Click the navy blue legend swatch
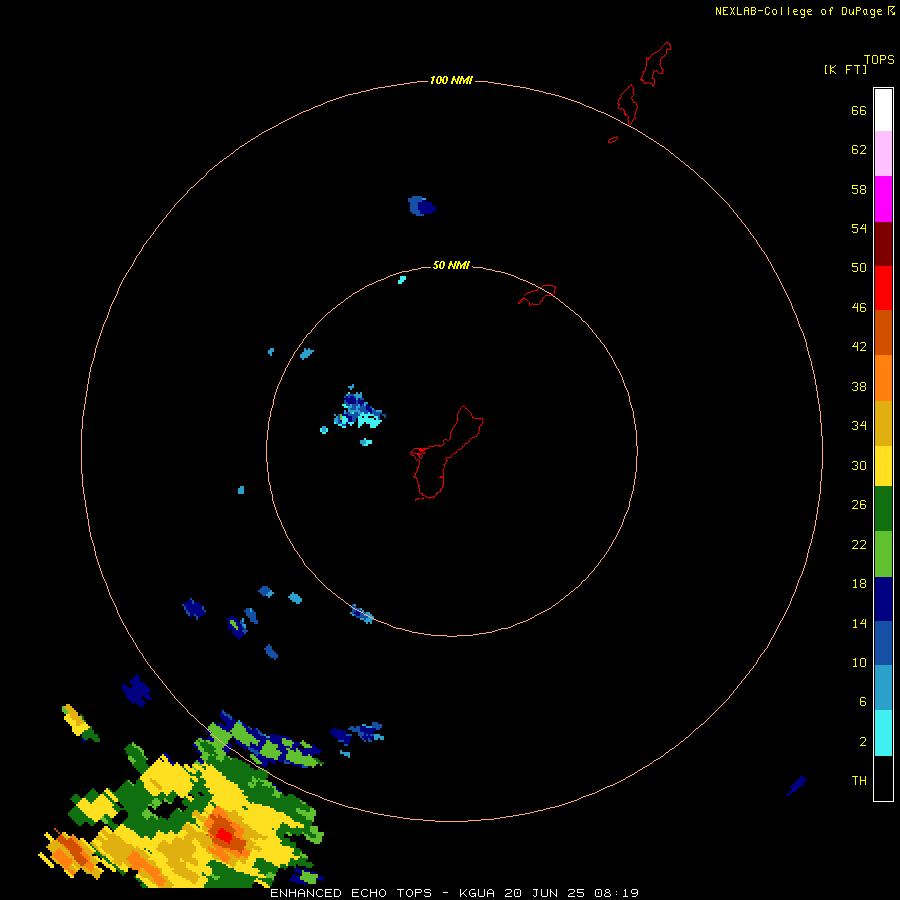 (883, 599)
